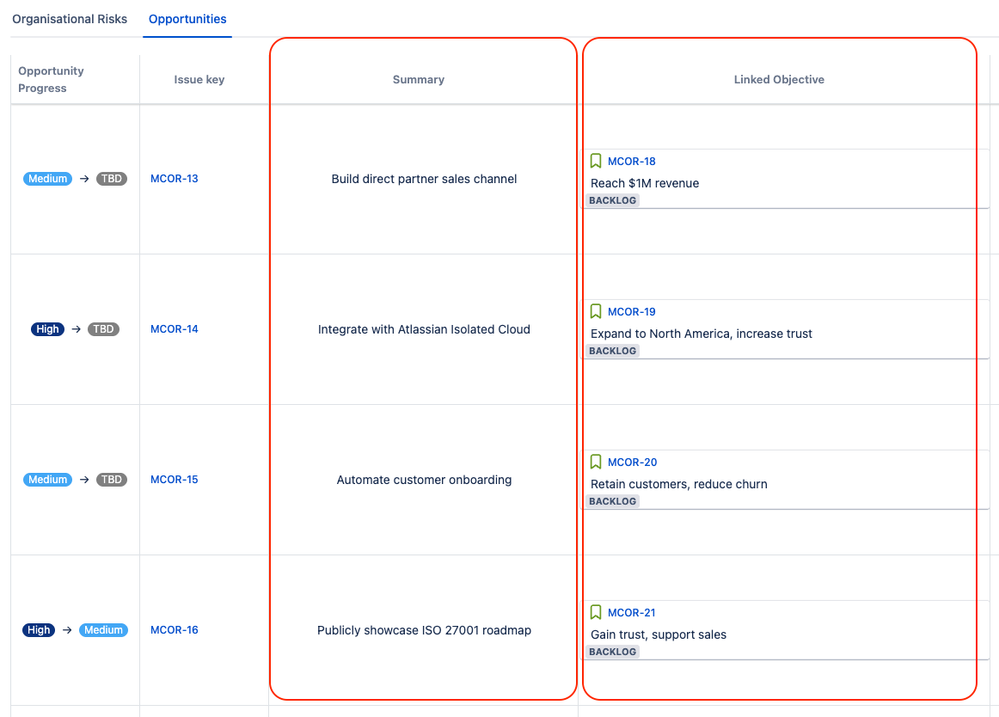Image resolution: width=999 pixels, height=717 pixels.
Task: Click the bookmark icon beside MCOR-20
Action: click(x=596, y=462)
